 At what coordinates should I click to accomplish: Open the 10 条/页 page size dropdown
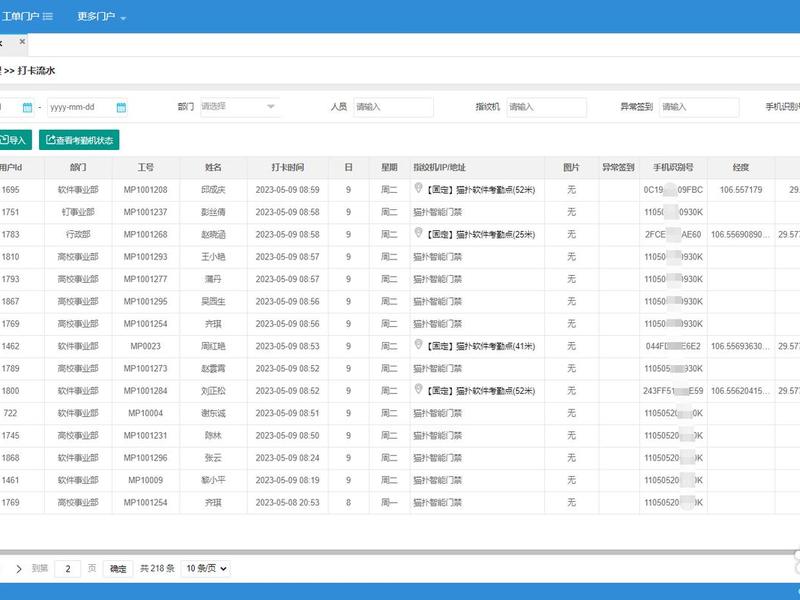[206, 568]
